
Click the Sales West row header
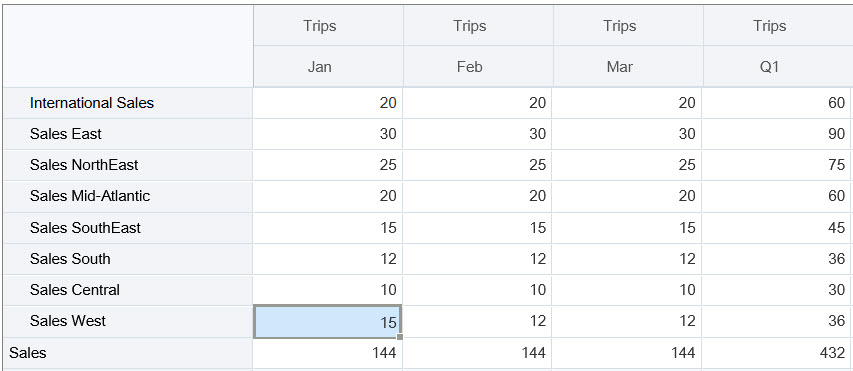click(x=128, y=321)
